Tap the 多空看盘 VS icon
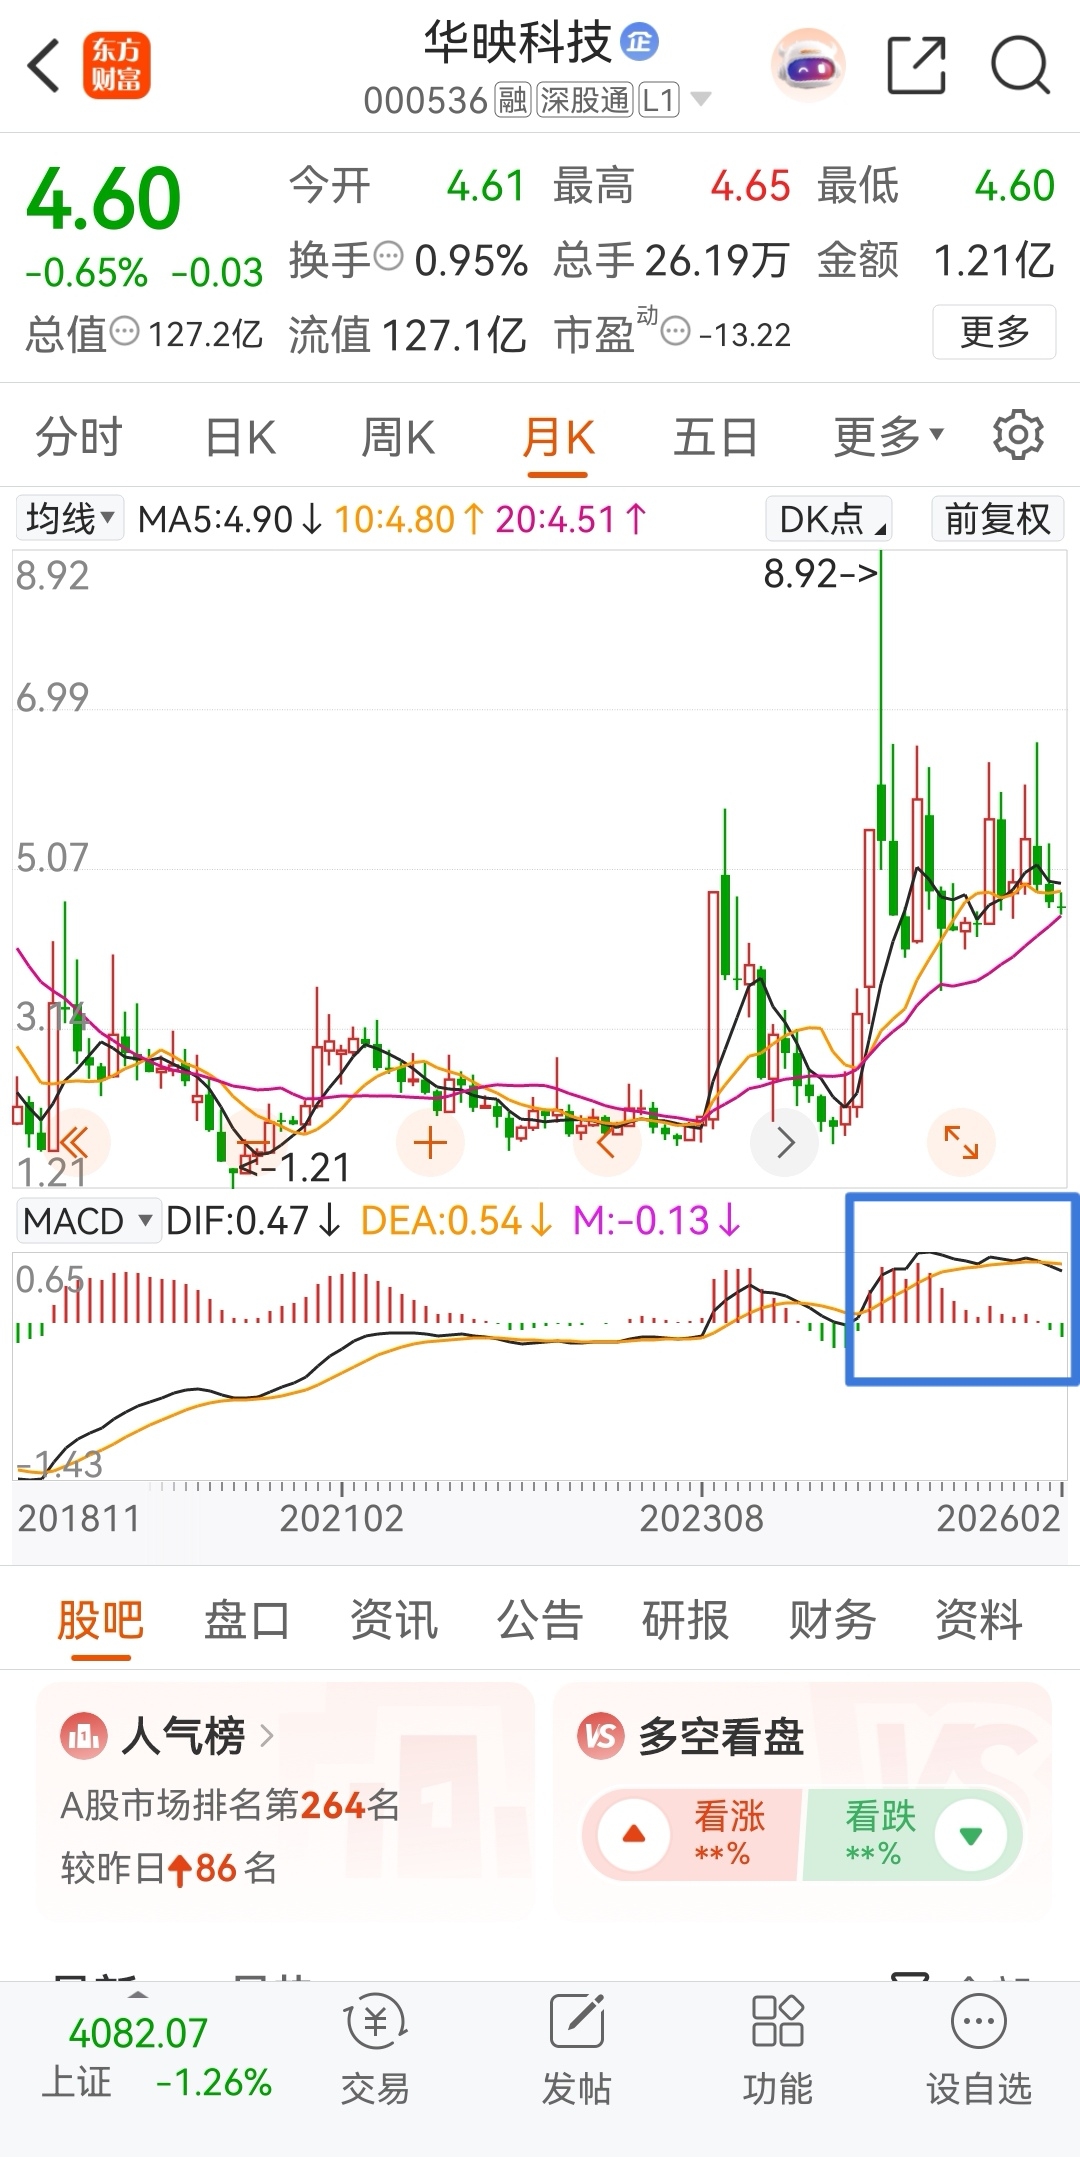 point(601,1737)
